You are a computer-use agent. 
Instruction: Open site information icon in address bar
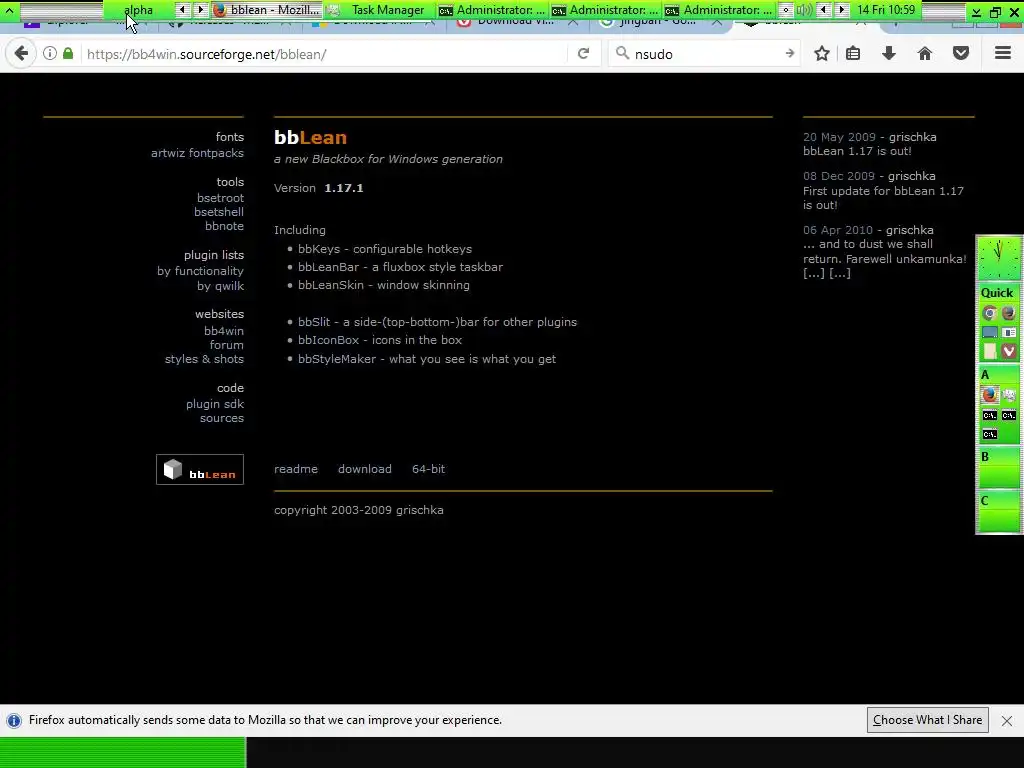50,54
